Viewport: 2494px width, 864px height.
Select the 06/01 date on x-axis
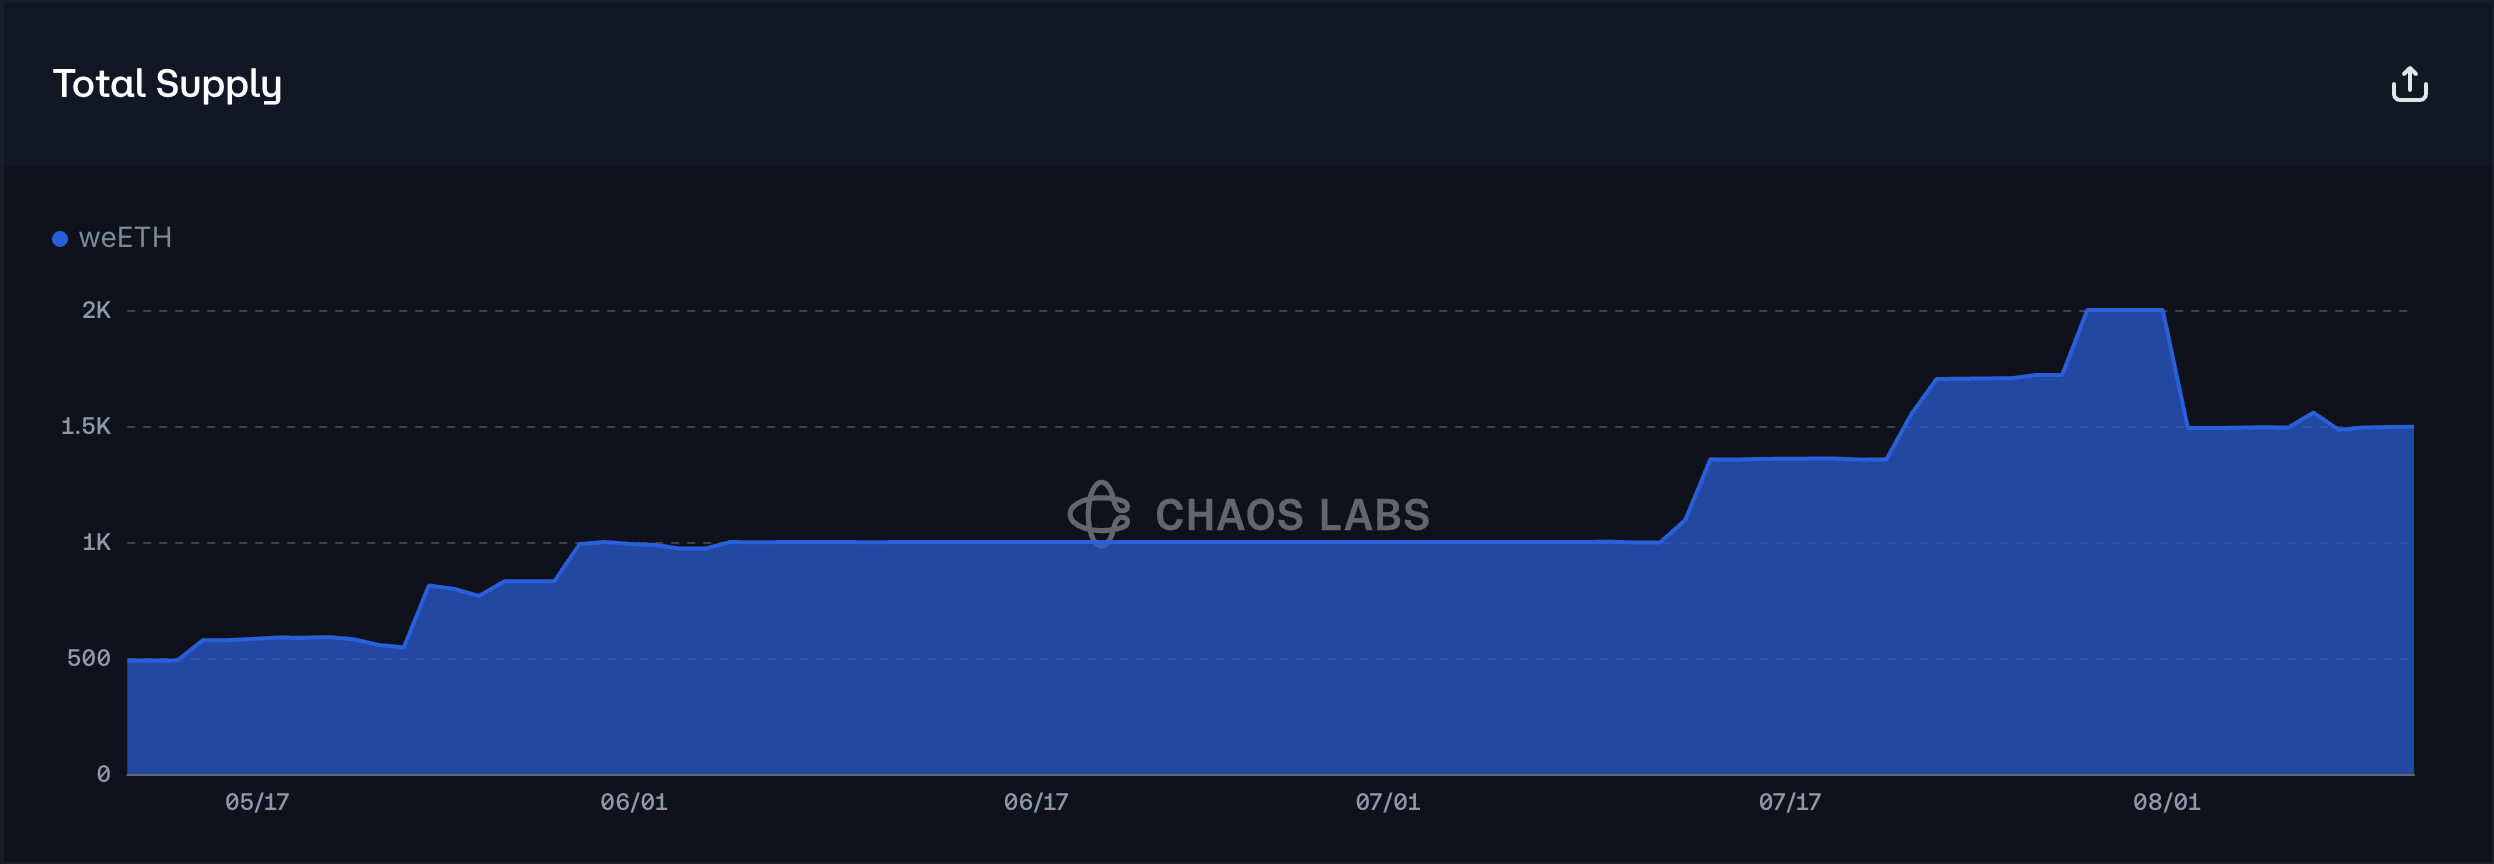(x=634, y=802)
